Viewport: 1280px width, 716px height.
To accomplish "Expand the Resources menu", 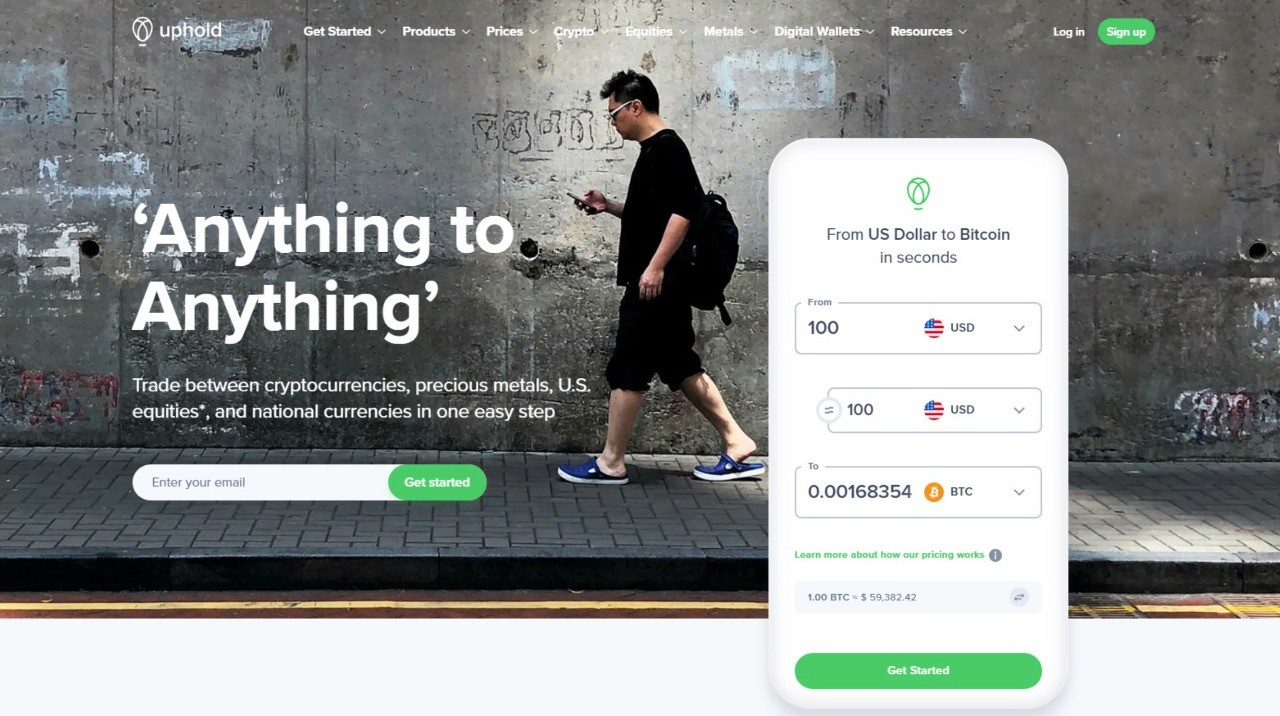I will coord(928,32).
